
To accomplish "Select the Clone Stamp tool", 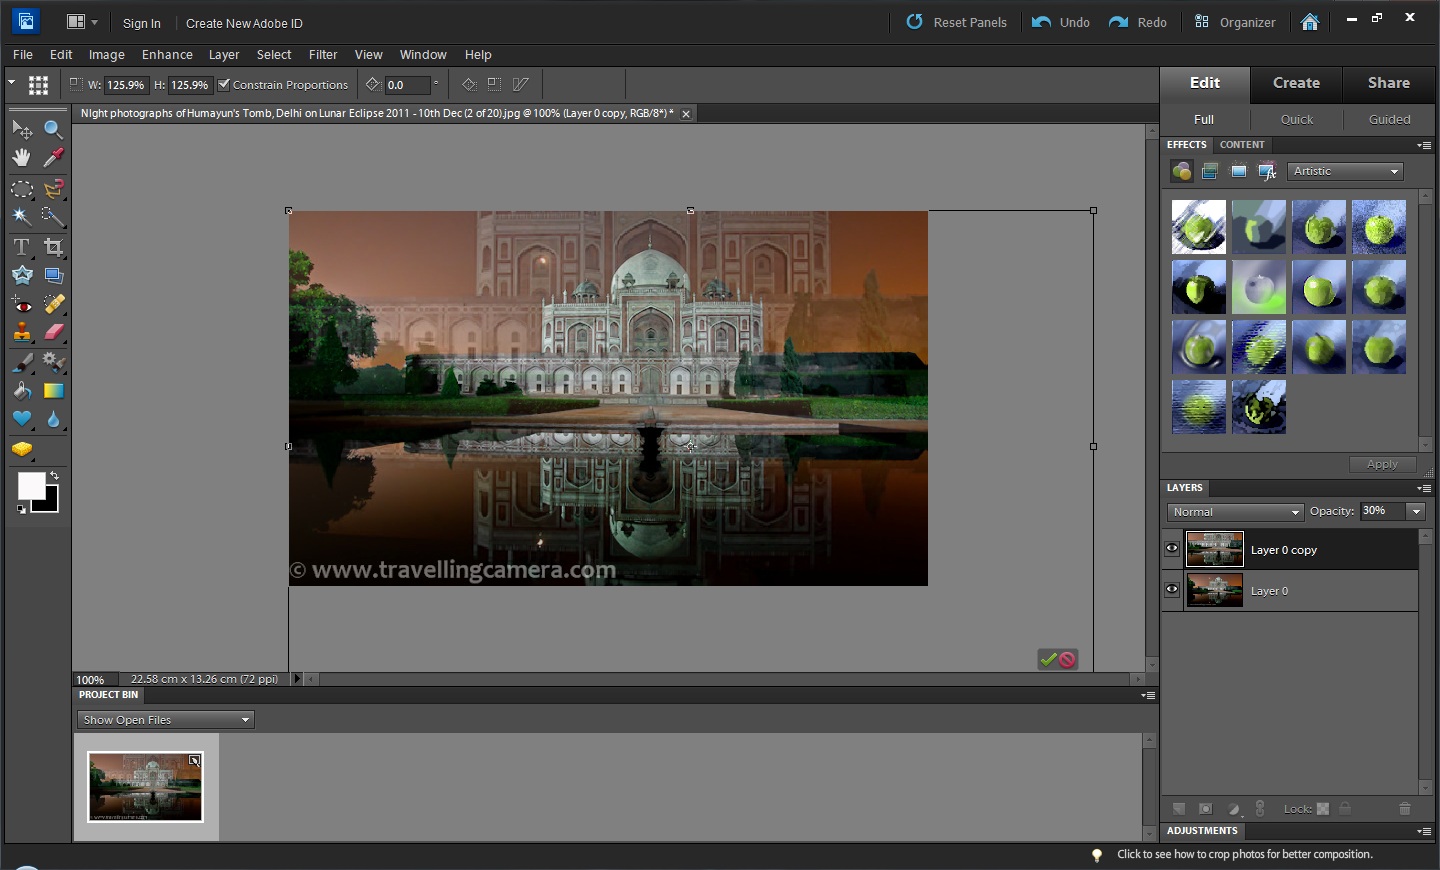I will pos(22,332).
